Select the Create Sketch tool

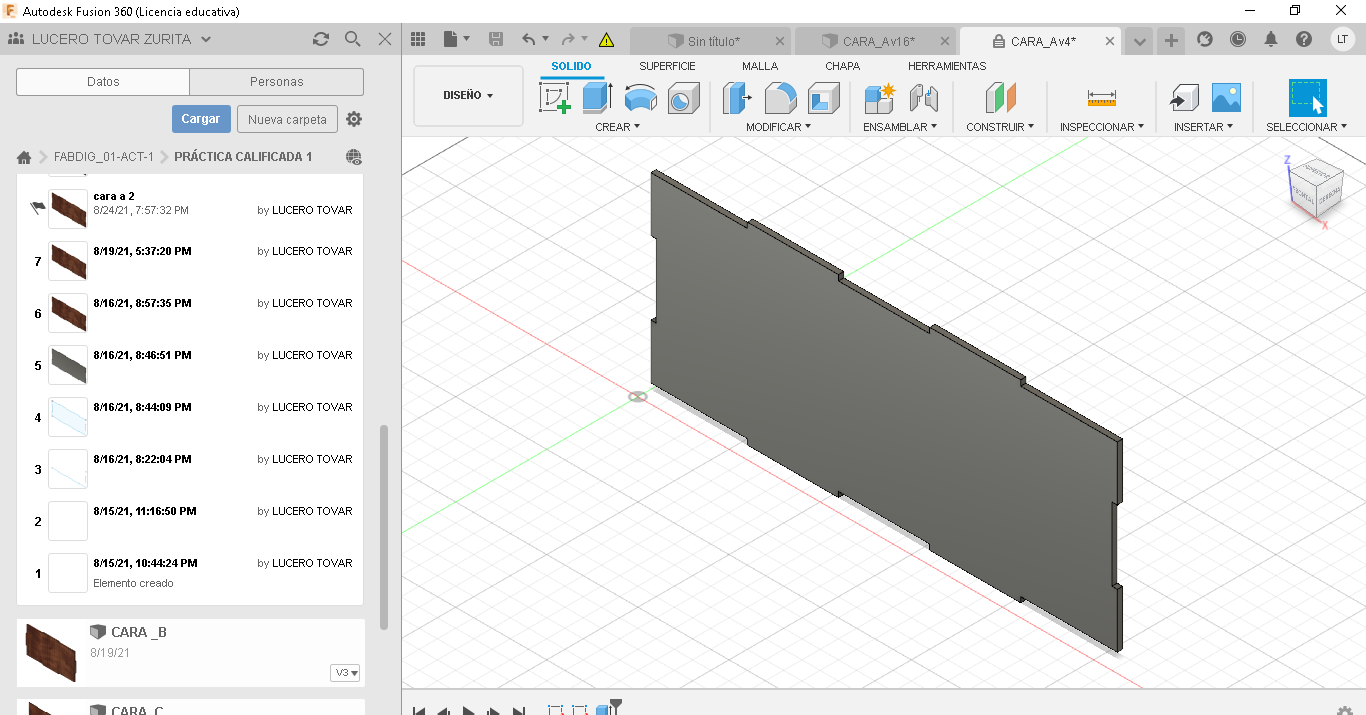(555, 98)
